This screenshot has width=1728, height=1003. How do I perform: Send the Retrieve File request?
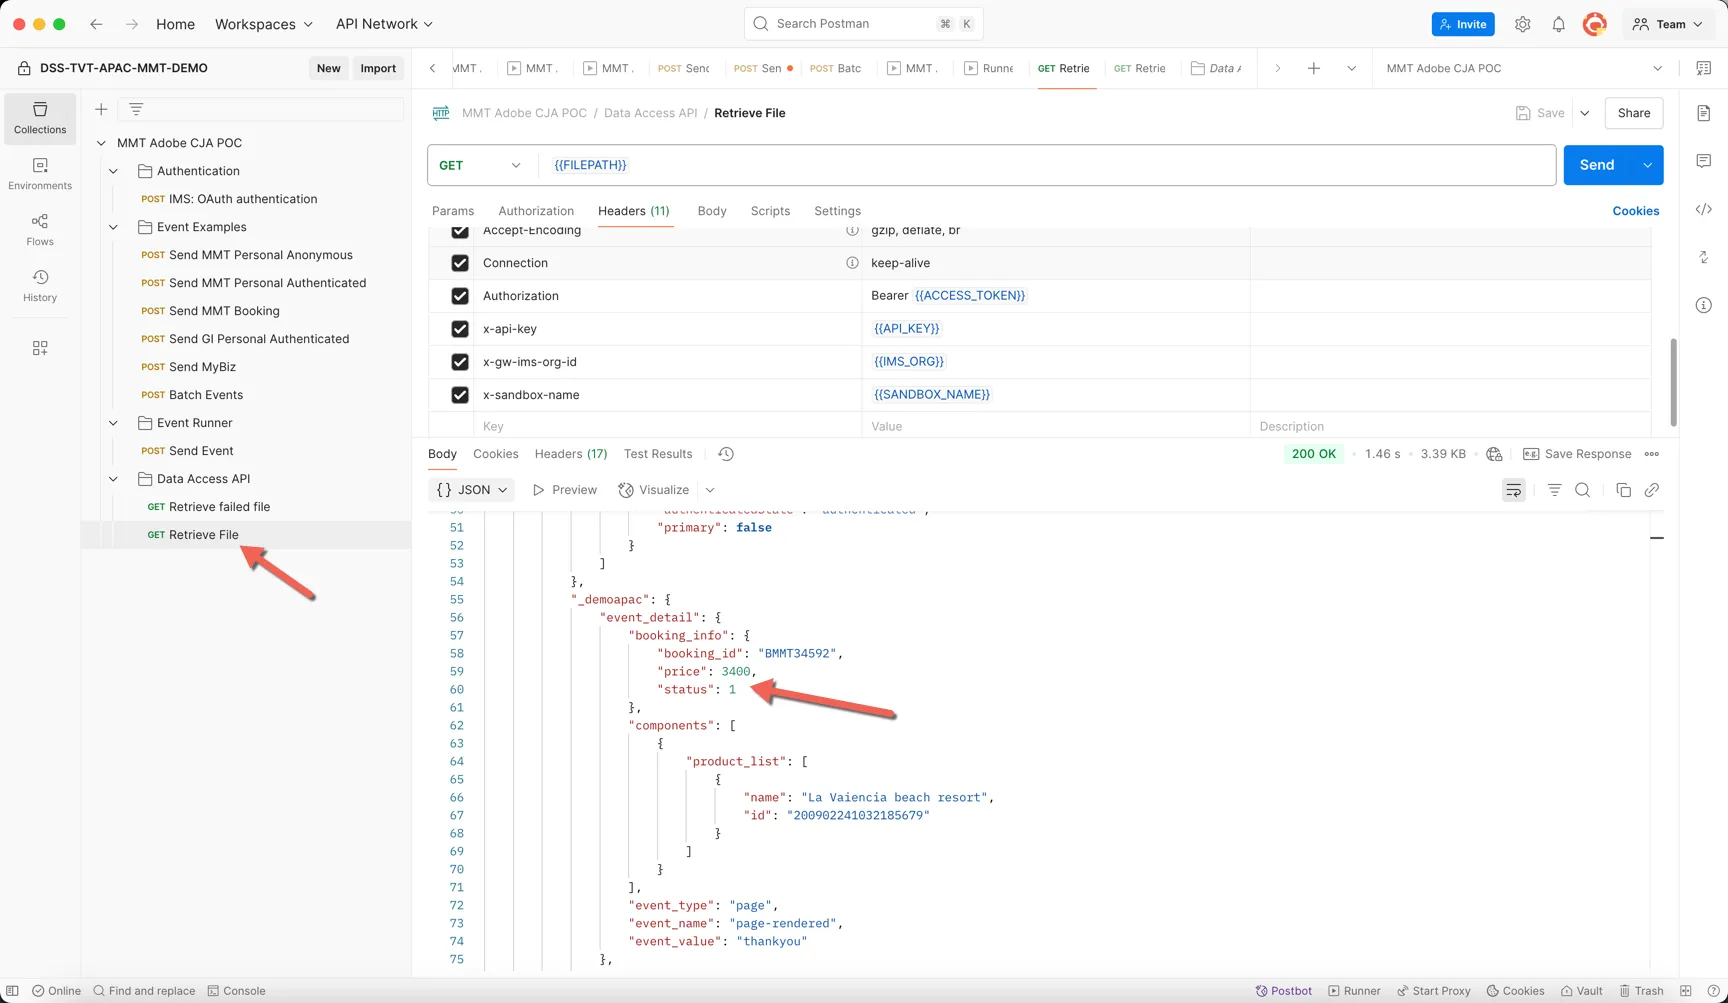[1597, 165]
